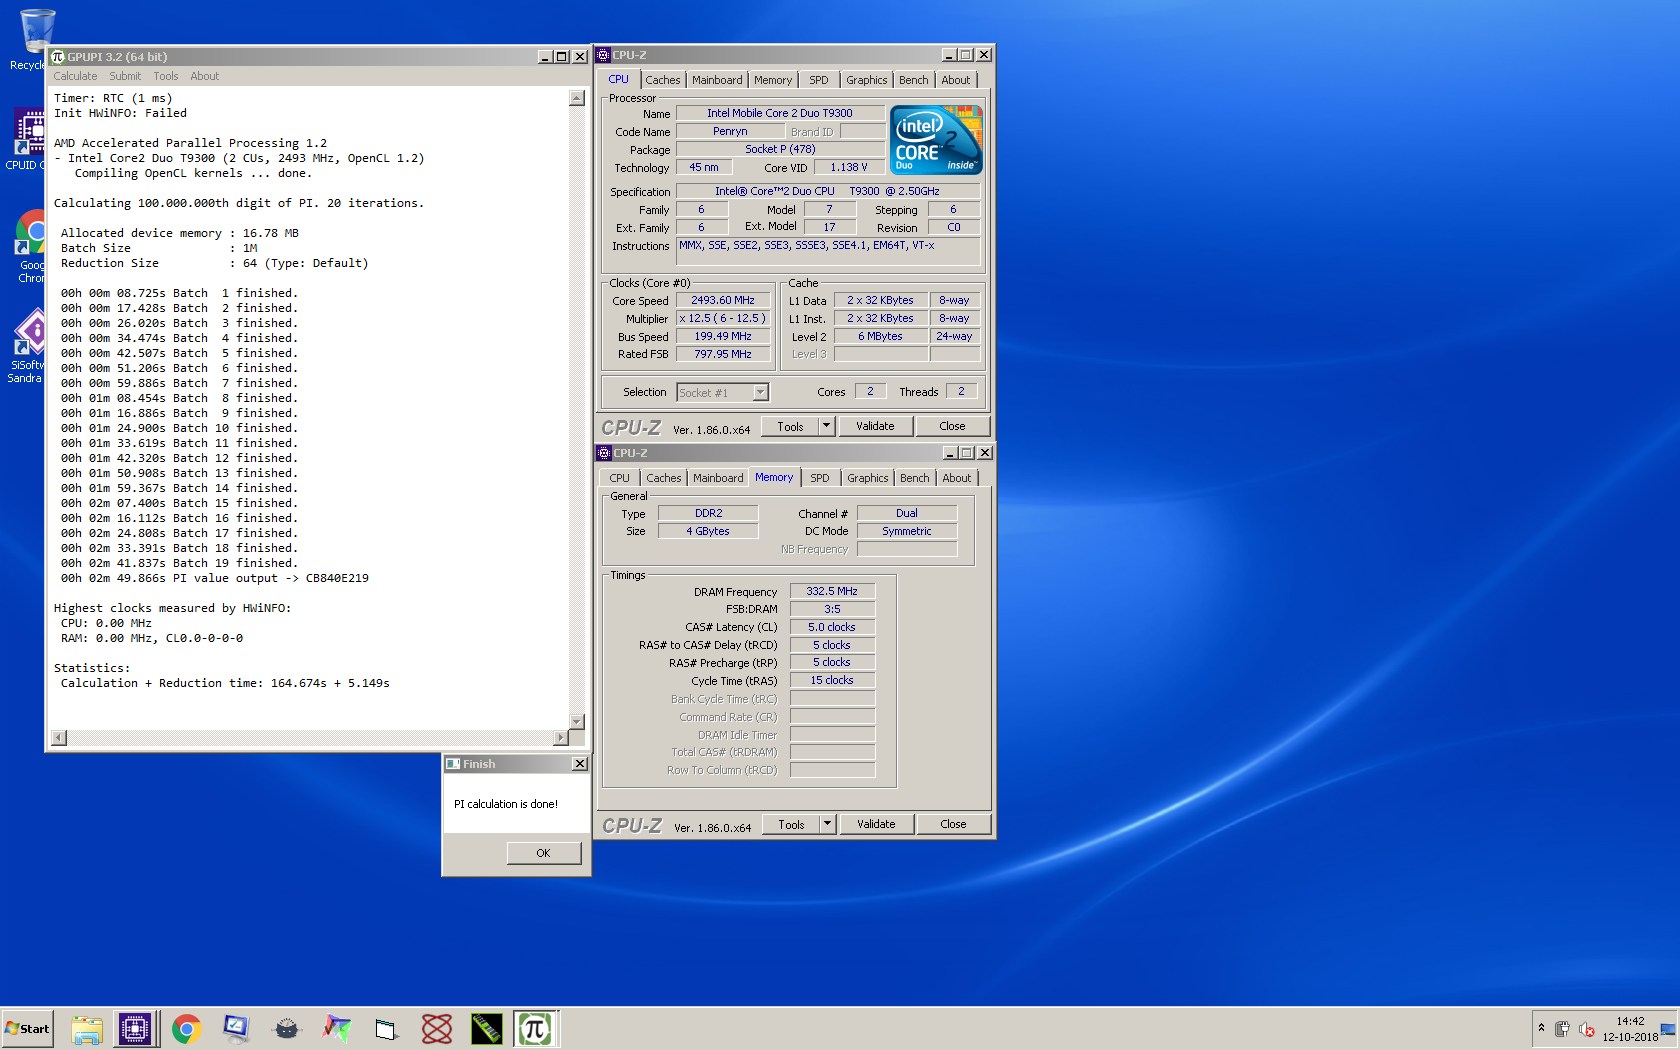Open the gauge-shaped taskbar icon
Image resolution: width=1680 pixels, height=1050 pixels.
click(x=286, y=1029)
